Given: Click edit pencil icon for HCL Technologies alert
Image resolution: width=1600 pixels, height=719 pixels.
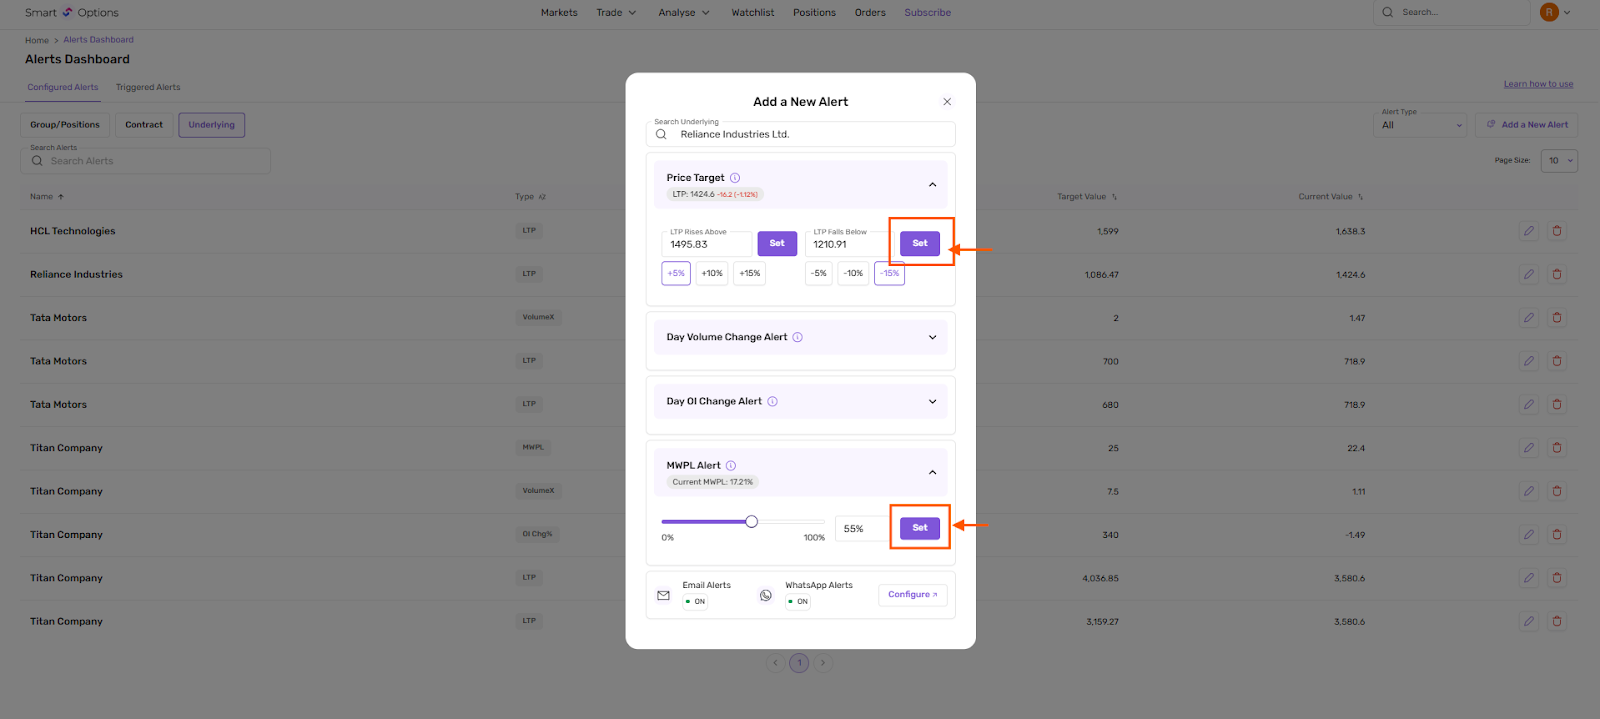Looking at the screenshot, I should point(1529,231).
